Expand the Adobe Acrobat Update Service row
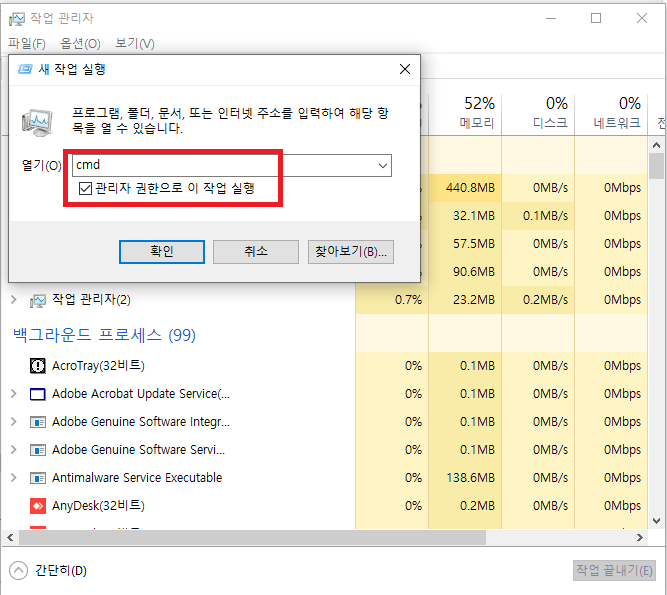The height and width of the screenshot is (595, 667). click(14, 393)
